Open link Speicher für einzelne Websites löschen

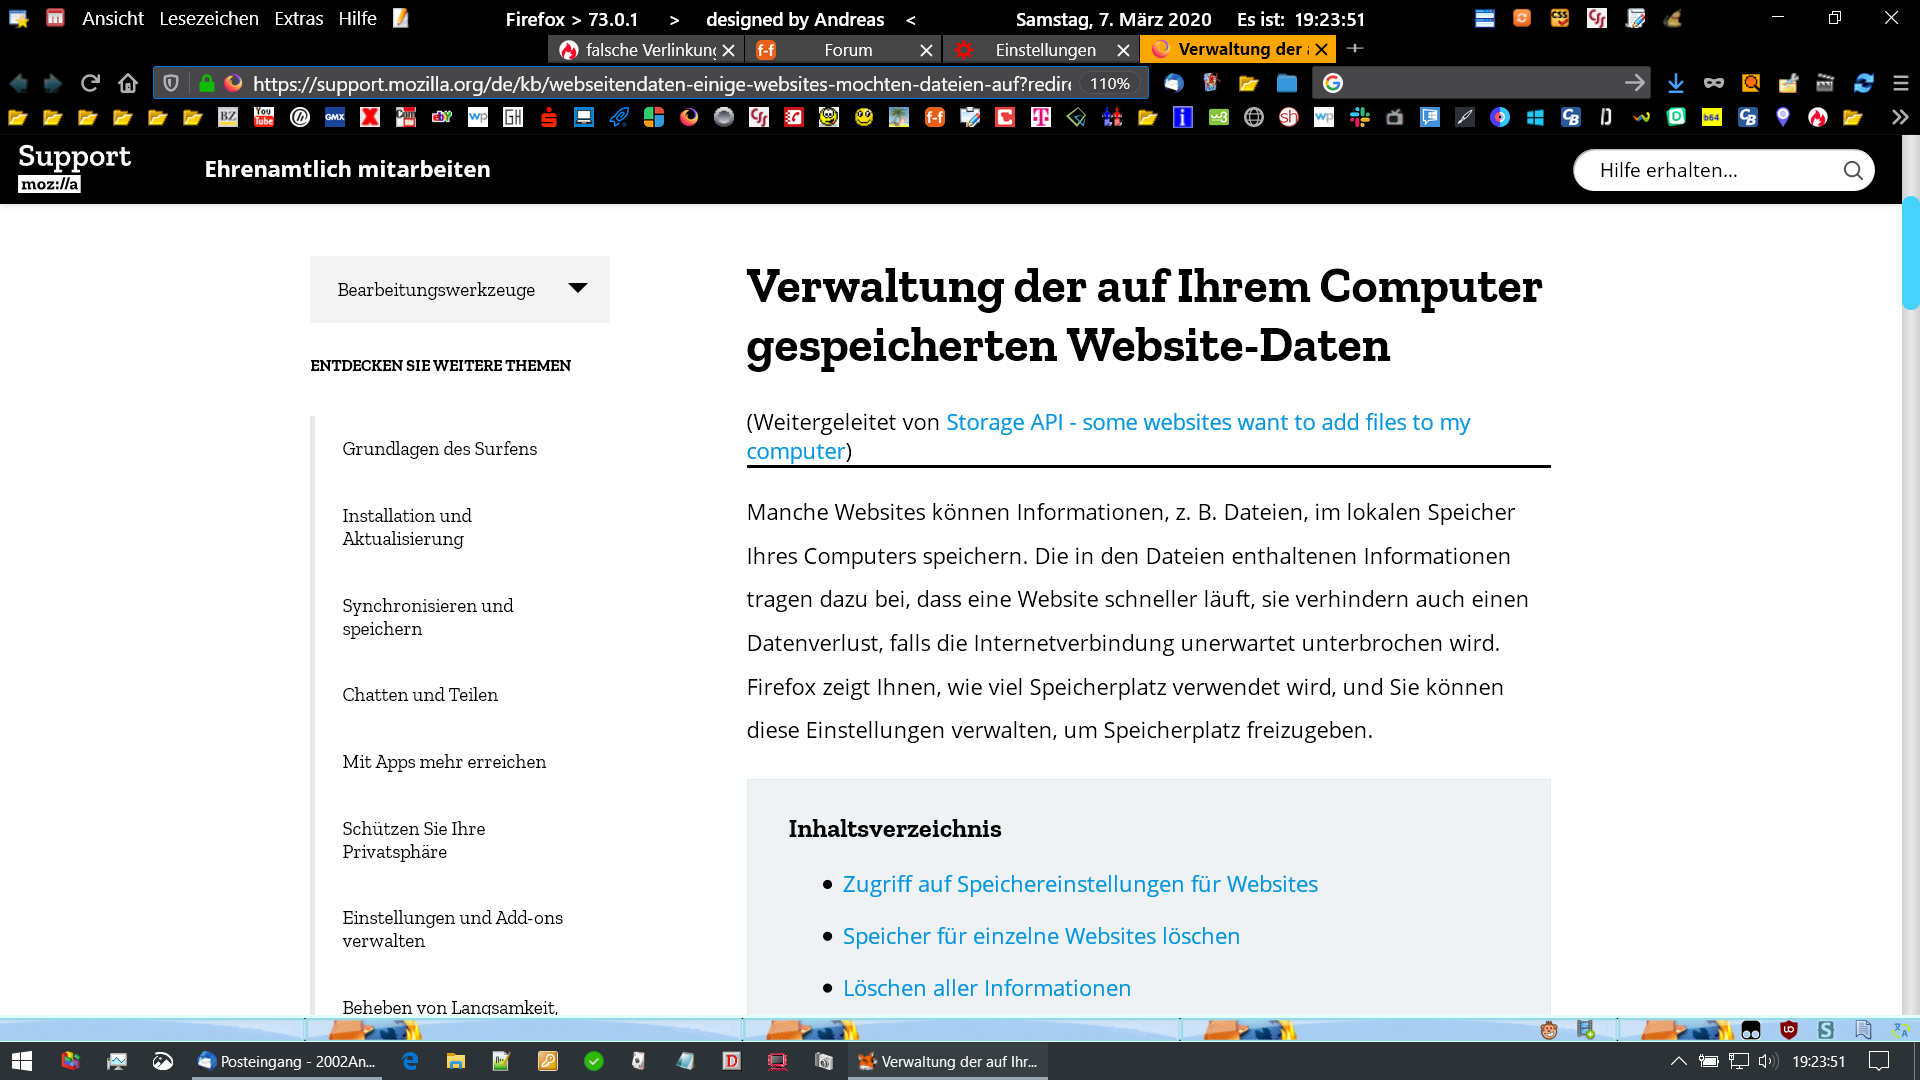click(1041, 936)
